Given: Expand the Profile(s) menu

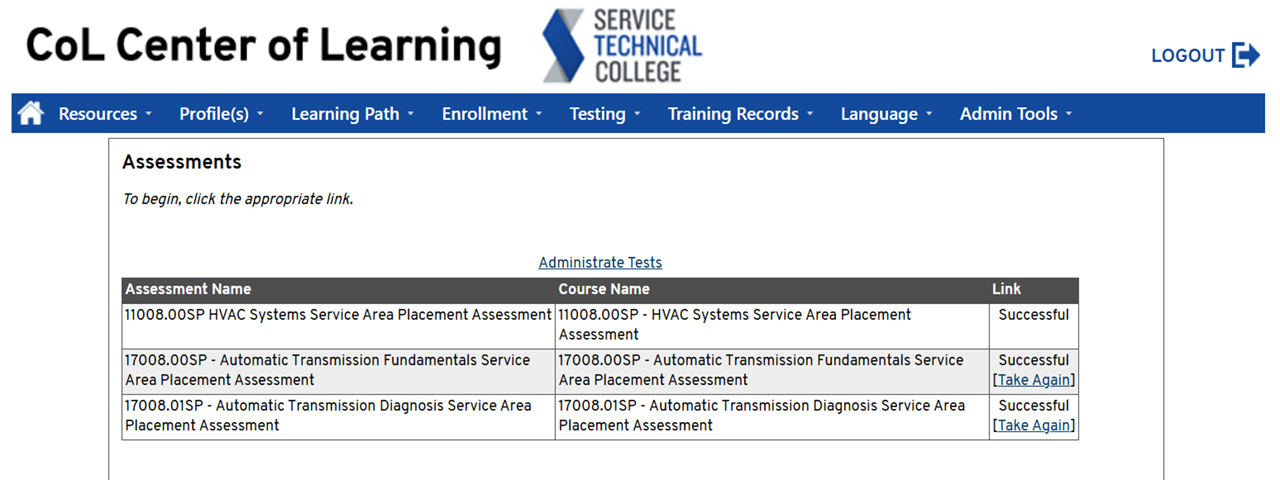Looking at the screenshot, I should pyautogui.click(x=222, y=114).
